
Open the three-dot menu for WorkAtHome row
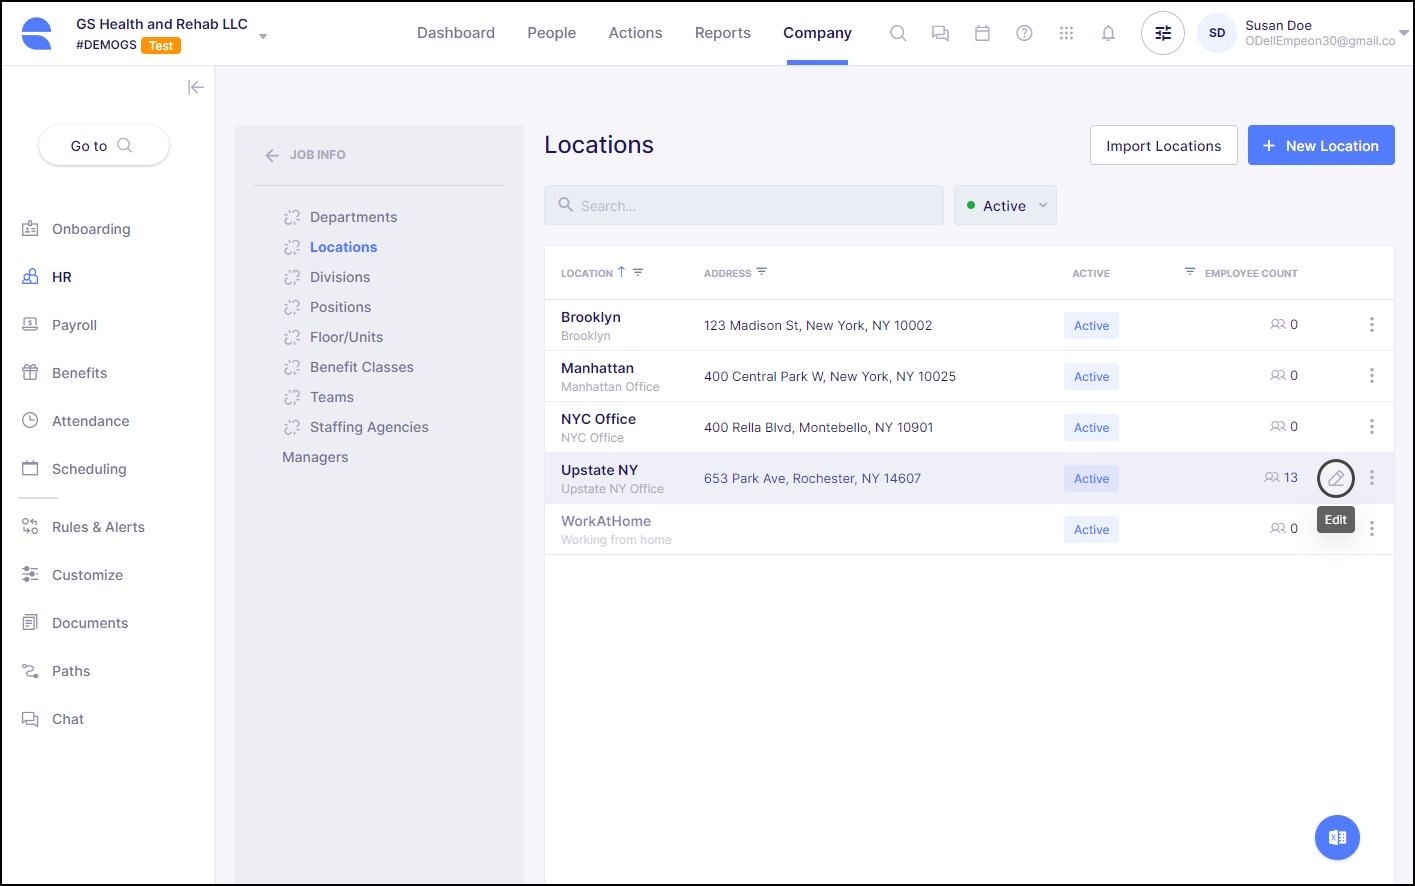coord(1372,528)
